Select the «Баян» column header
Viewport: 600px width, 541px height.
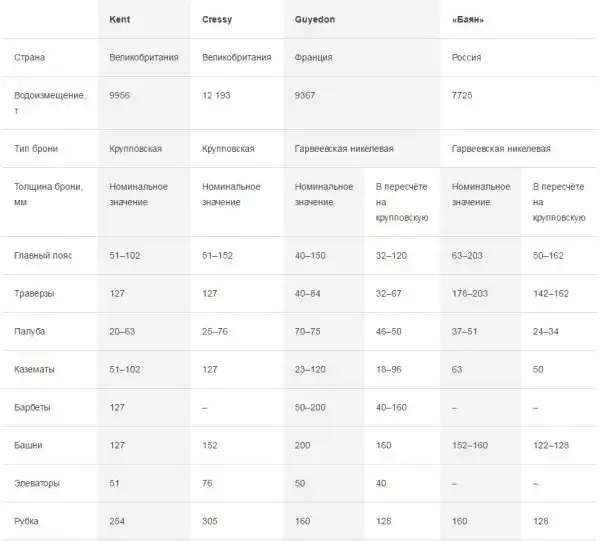pos(468,19)
